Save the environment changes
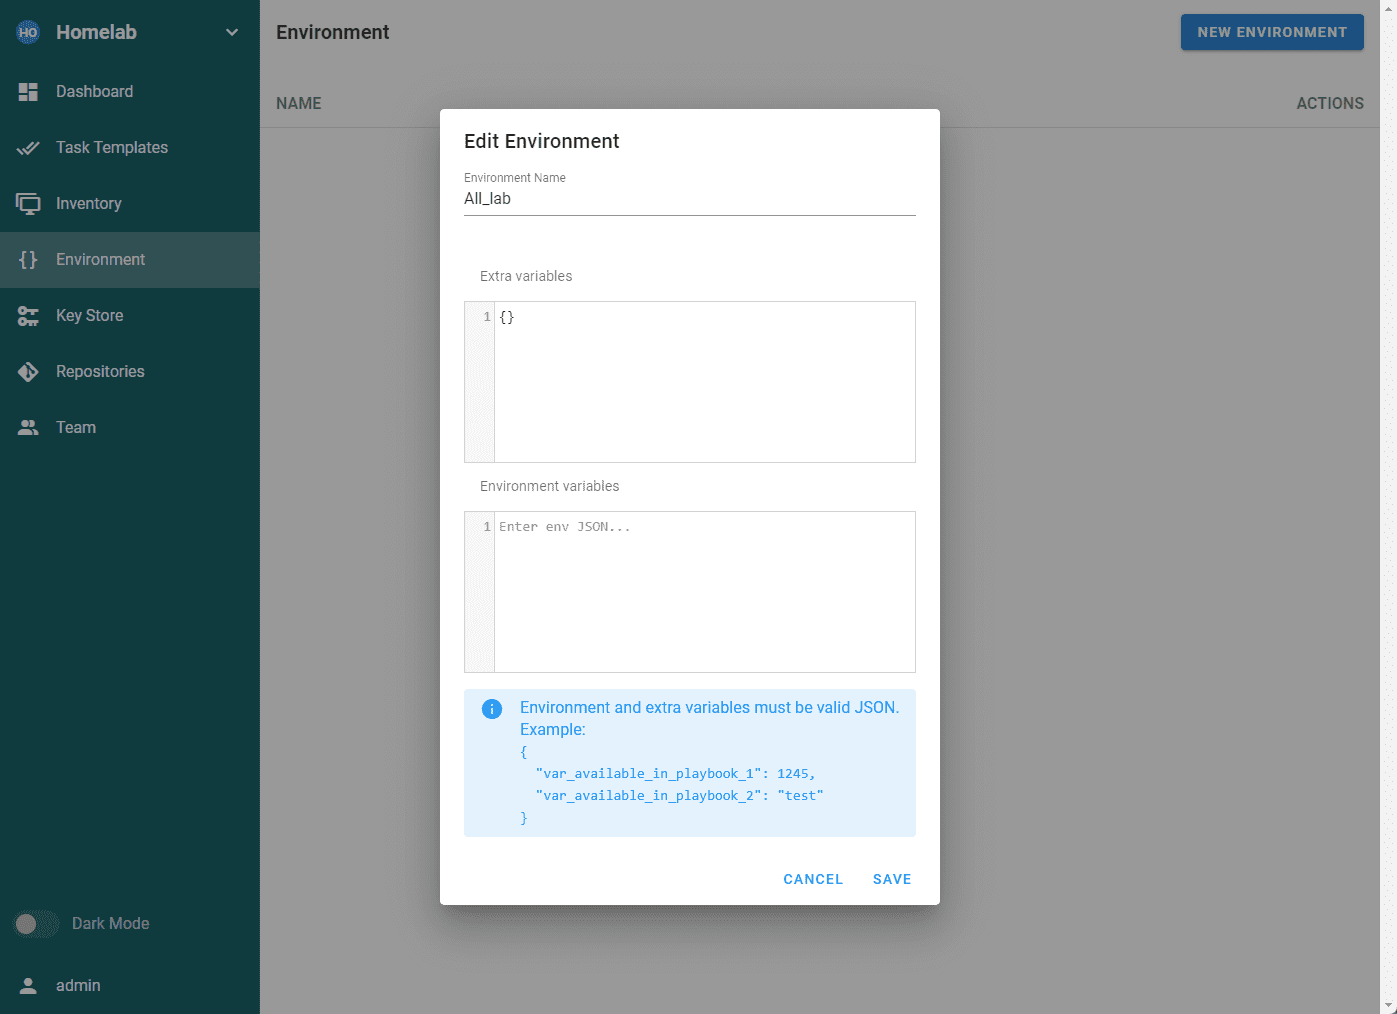The height and width of the screenshot is (1014, 1397). pos(891,879)
